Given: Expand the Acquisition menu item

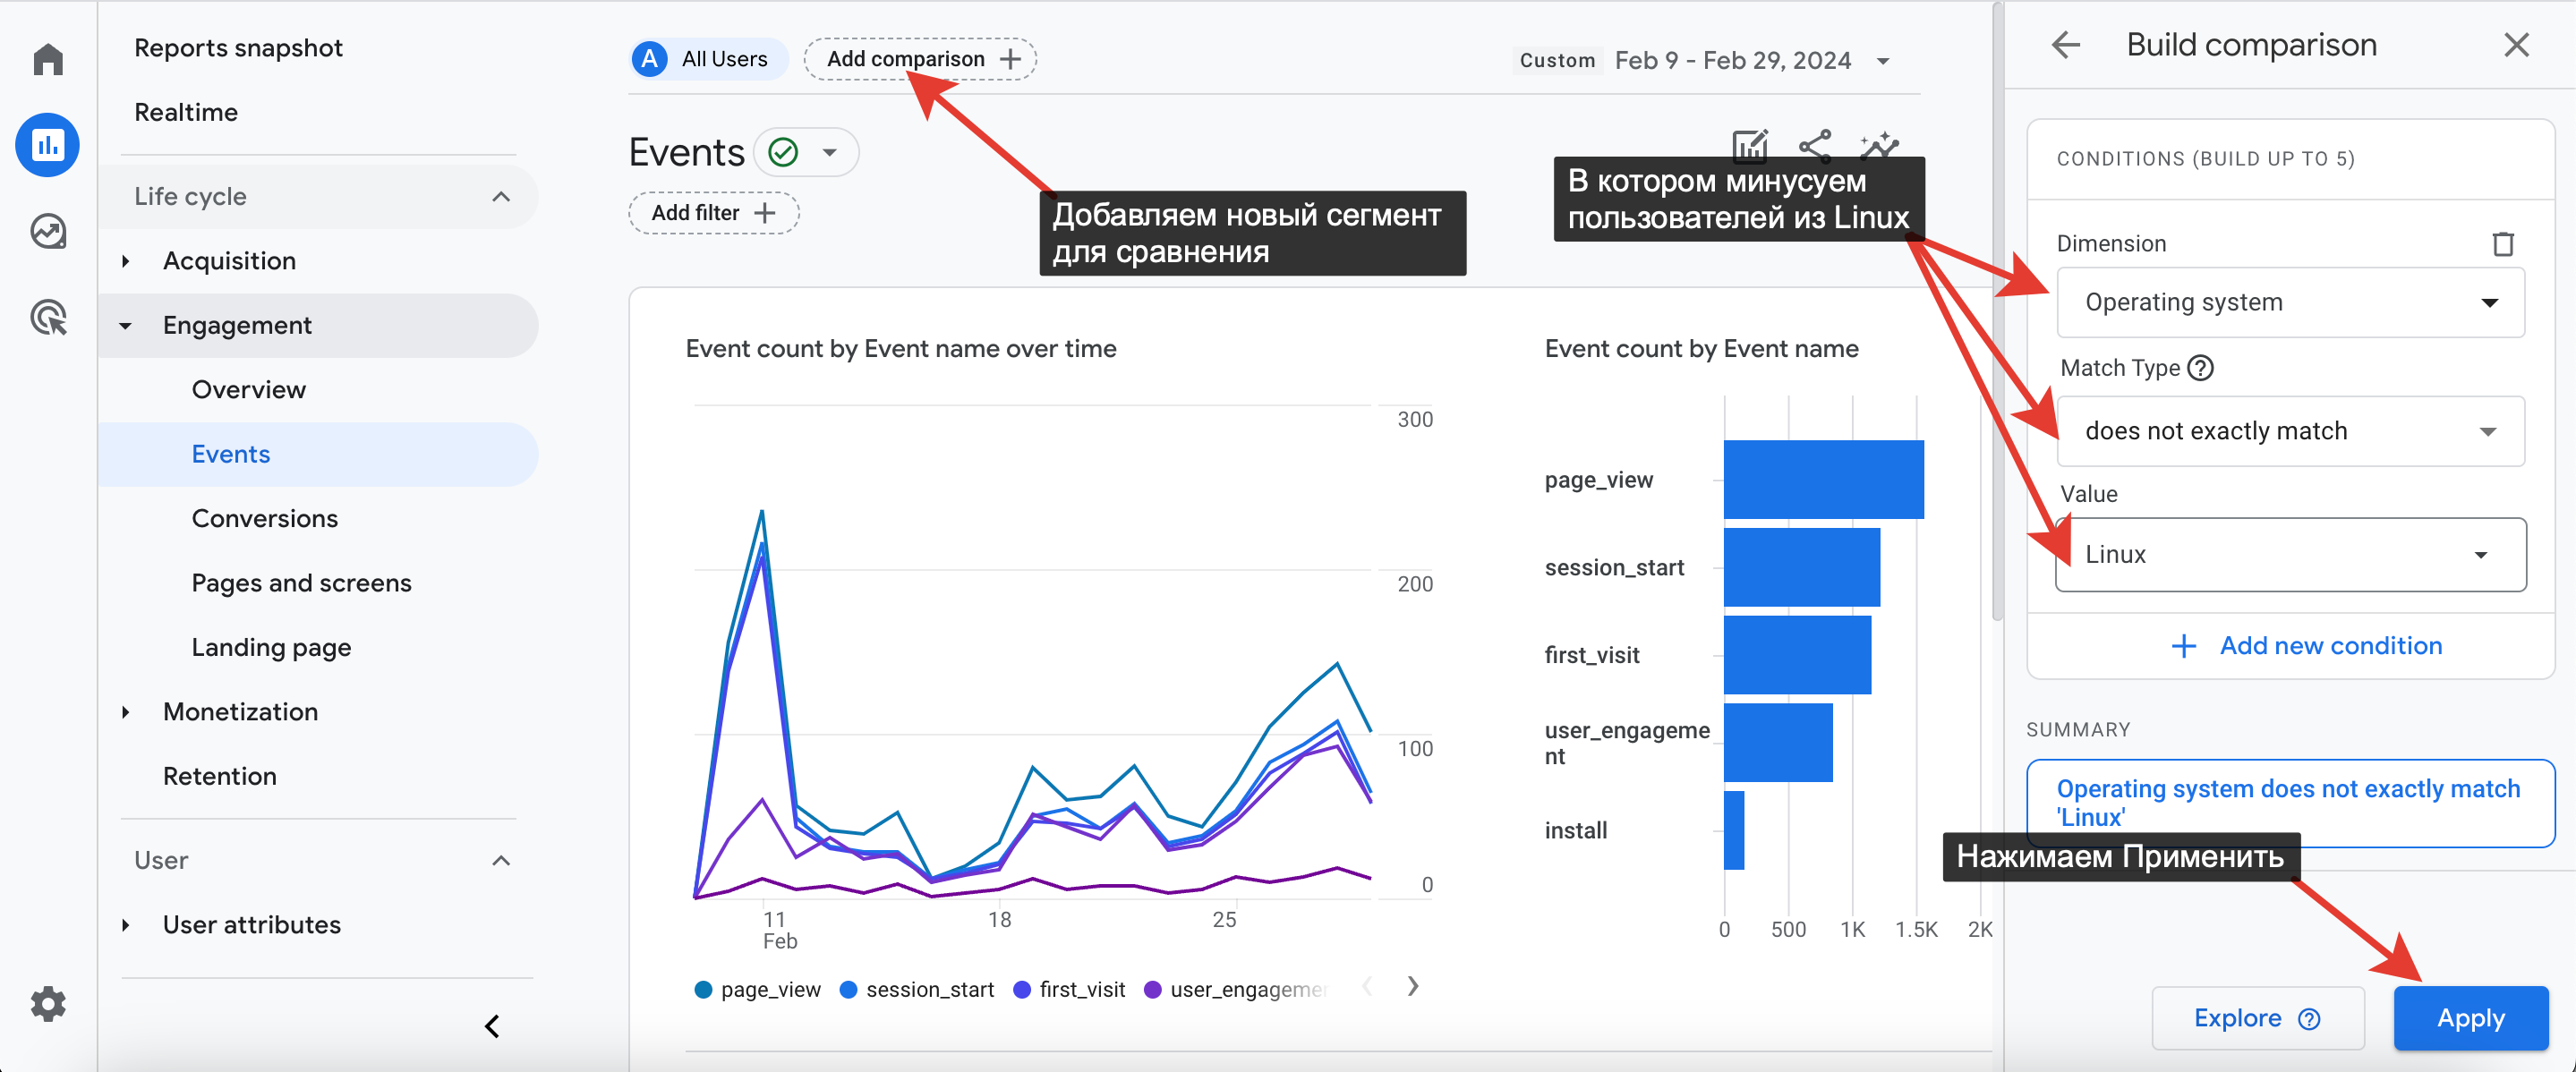Looking at the screenshot, I should [x=229, y=261].
